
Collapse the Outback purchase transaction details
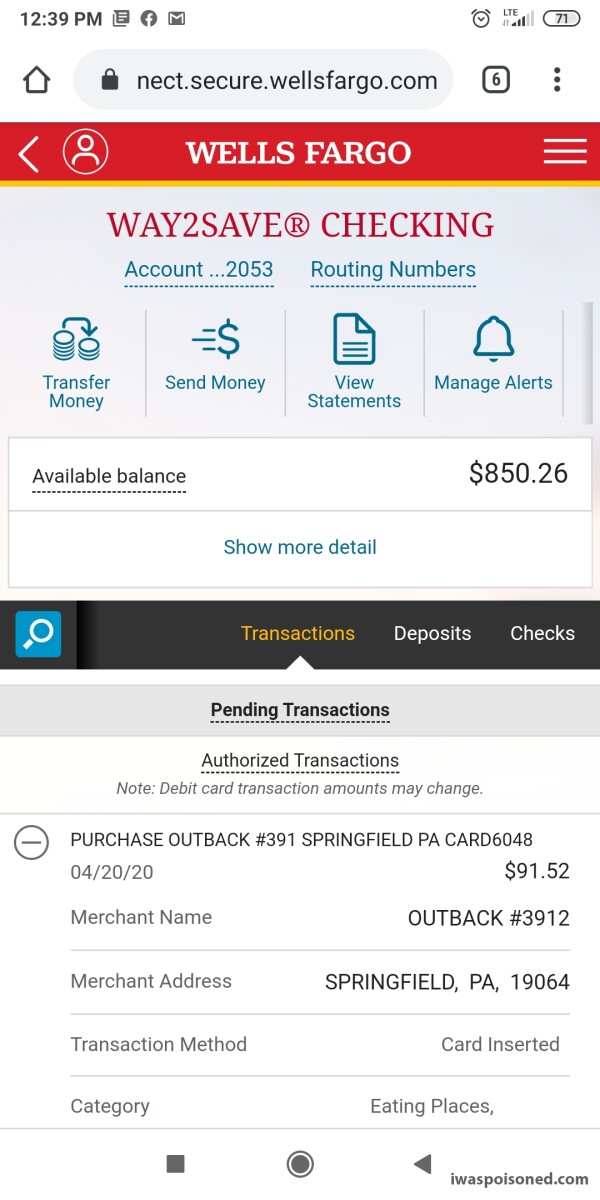[31, 844]
